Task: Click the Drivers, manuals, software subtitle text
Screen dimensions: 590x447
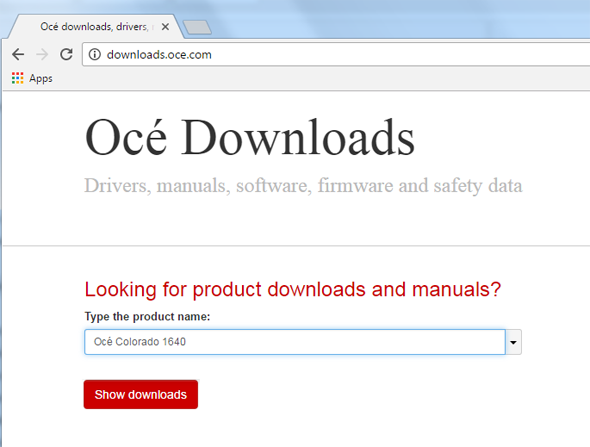Action: [x=303, y=185]
